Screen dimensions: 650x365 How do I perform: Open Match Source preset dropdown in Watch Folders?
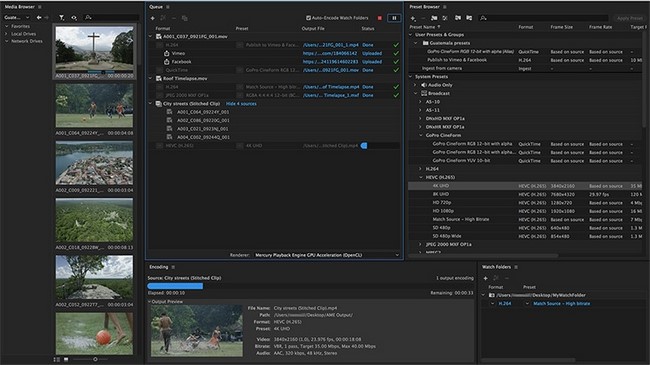pyautogui.click(x=527, y=304)
